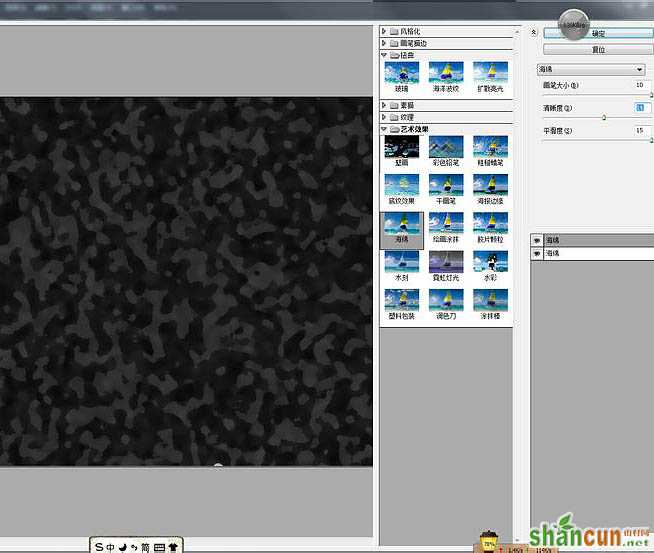
Task: Click the folder icon beside 纹理
Action: (394, 117)
